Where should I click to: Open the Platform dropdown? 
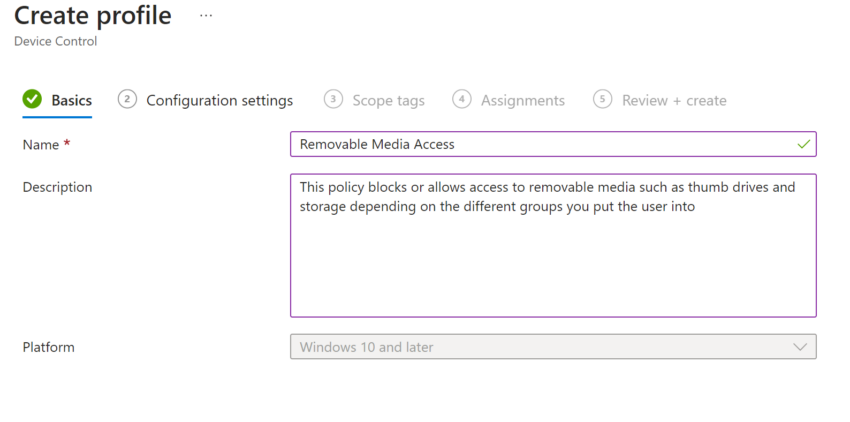pyautogui.click(x=553, y=347)
